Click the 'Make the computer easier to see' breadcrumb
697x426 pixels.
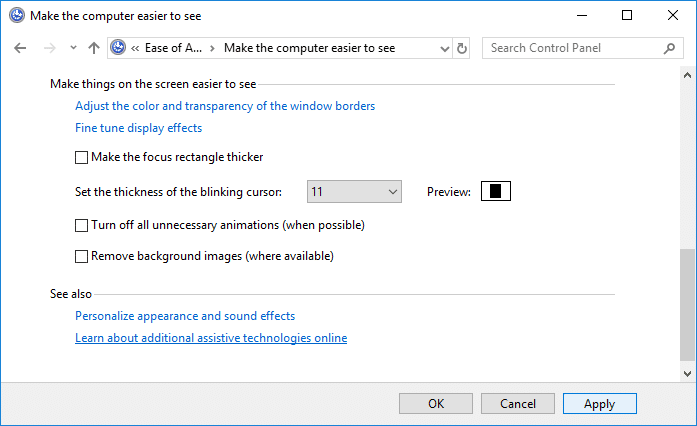(309, 48)
